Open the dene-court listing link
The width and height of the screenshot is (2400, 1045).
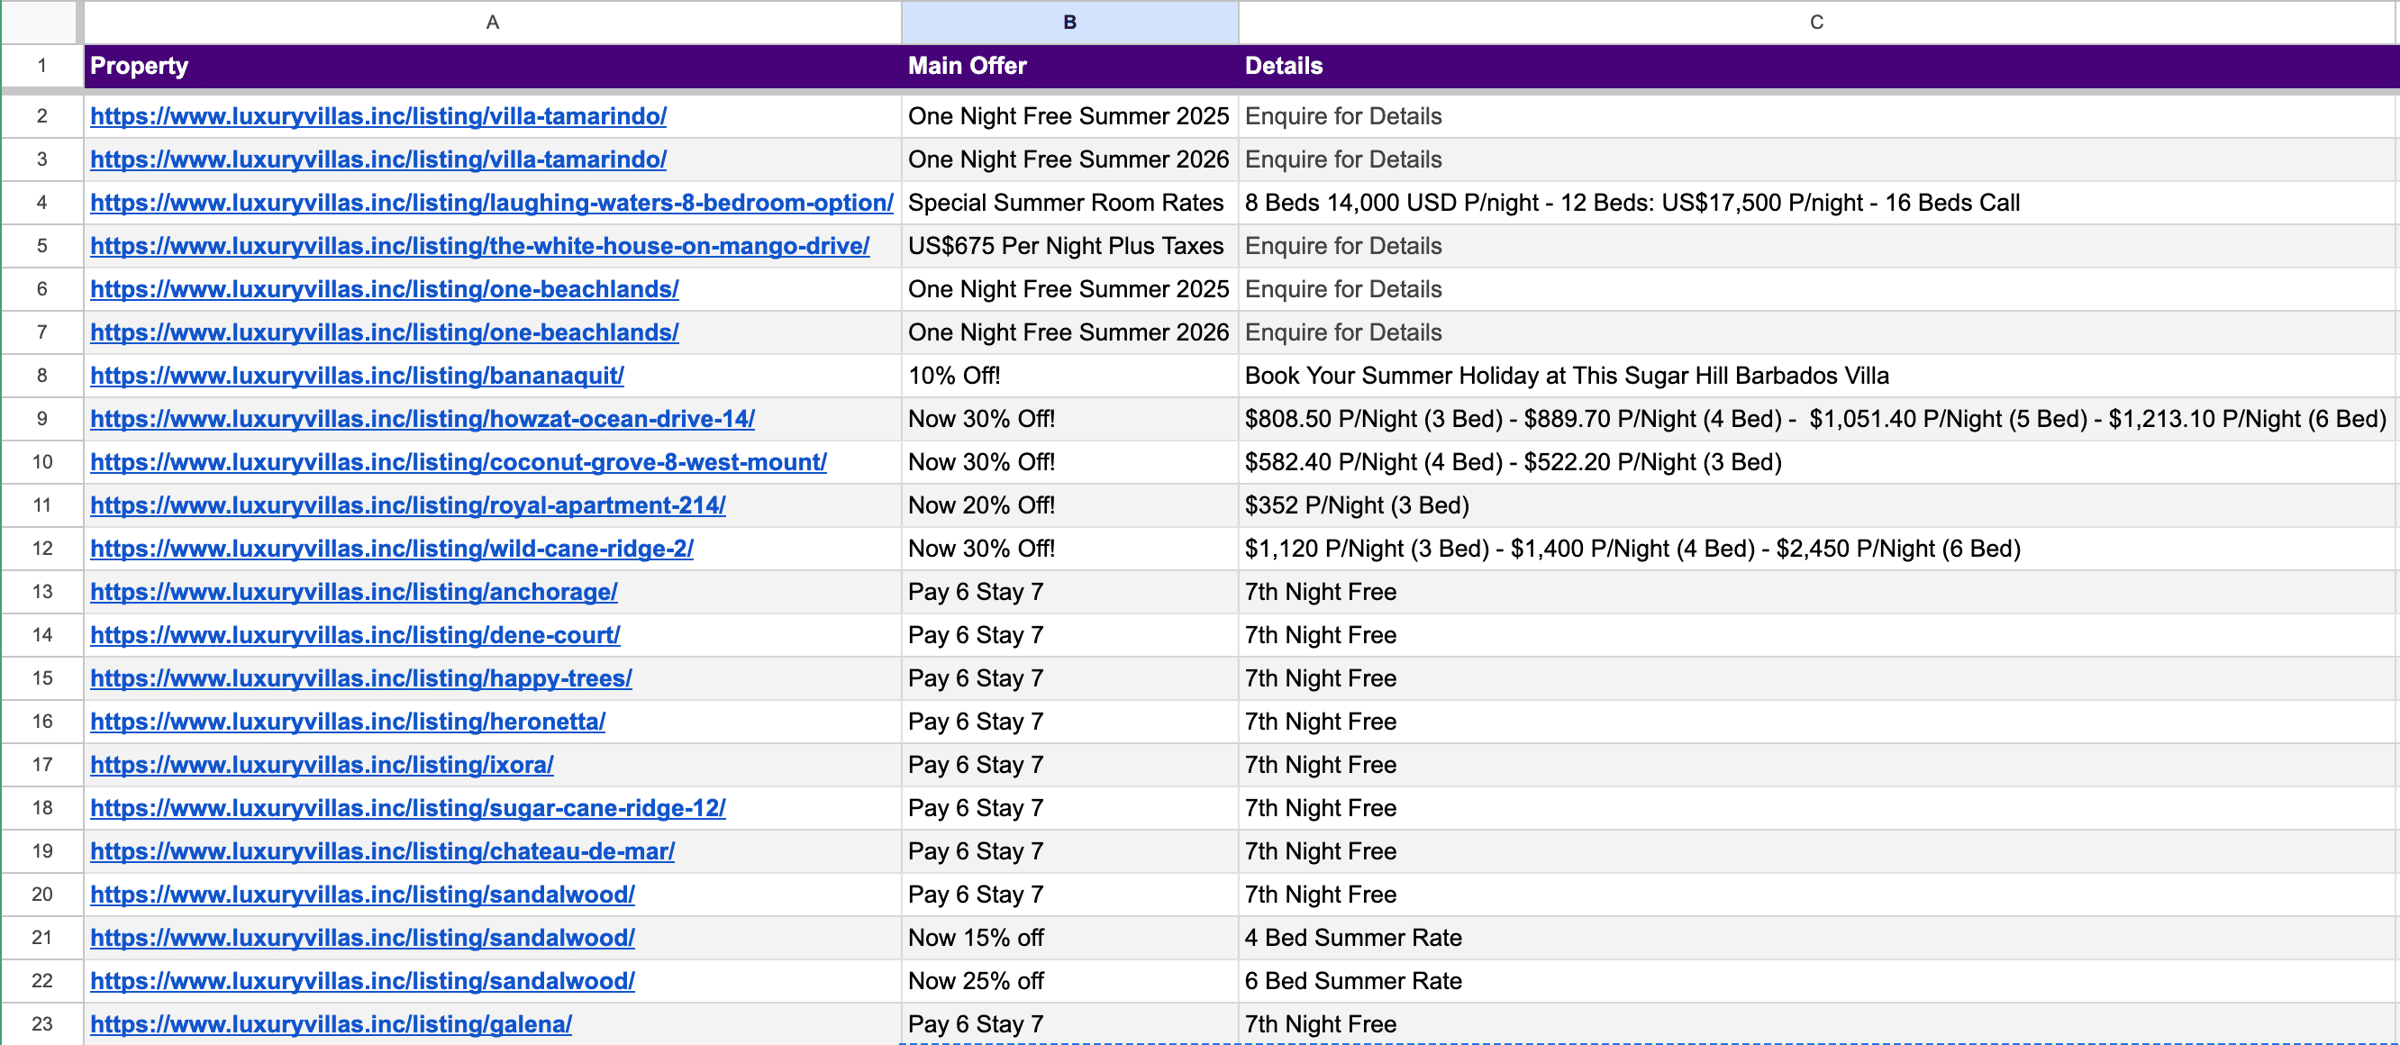click(x=355, y=635)
